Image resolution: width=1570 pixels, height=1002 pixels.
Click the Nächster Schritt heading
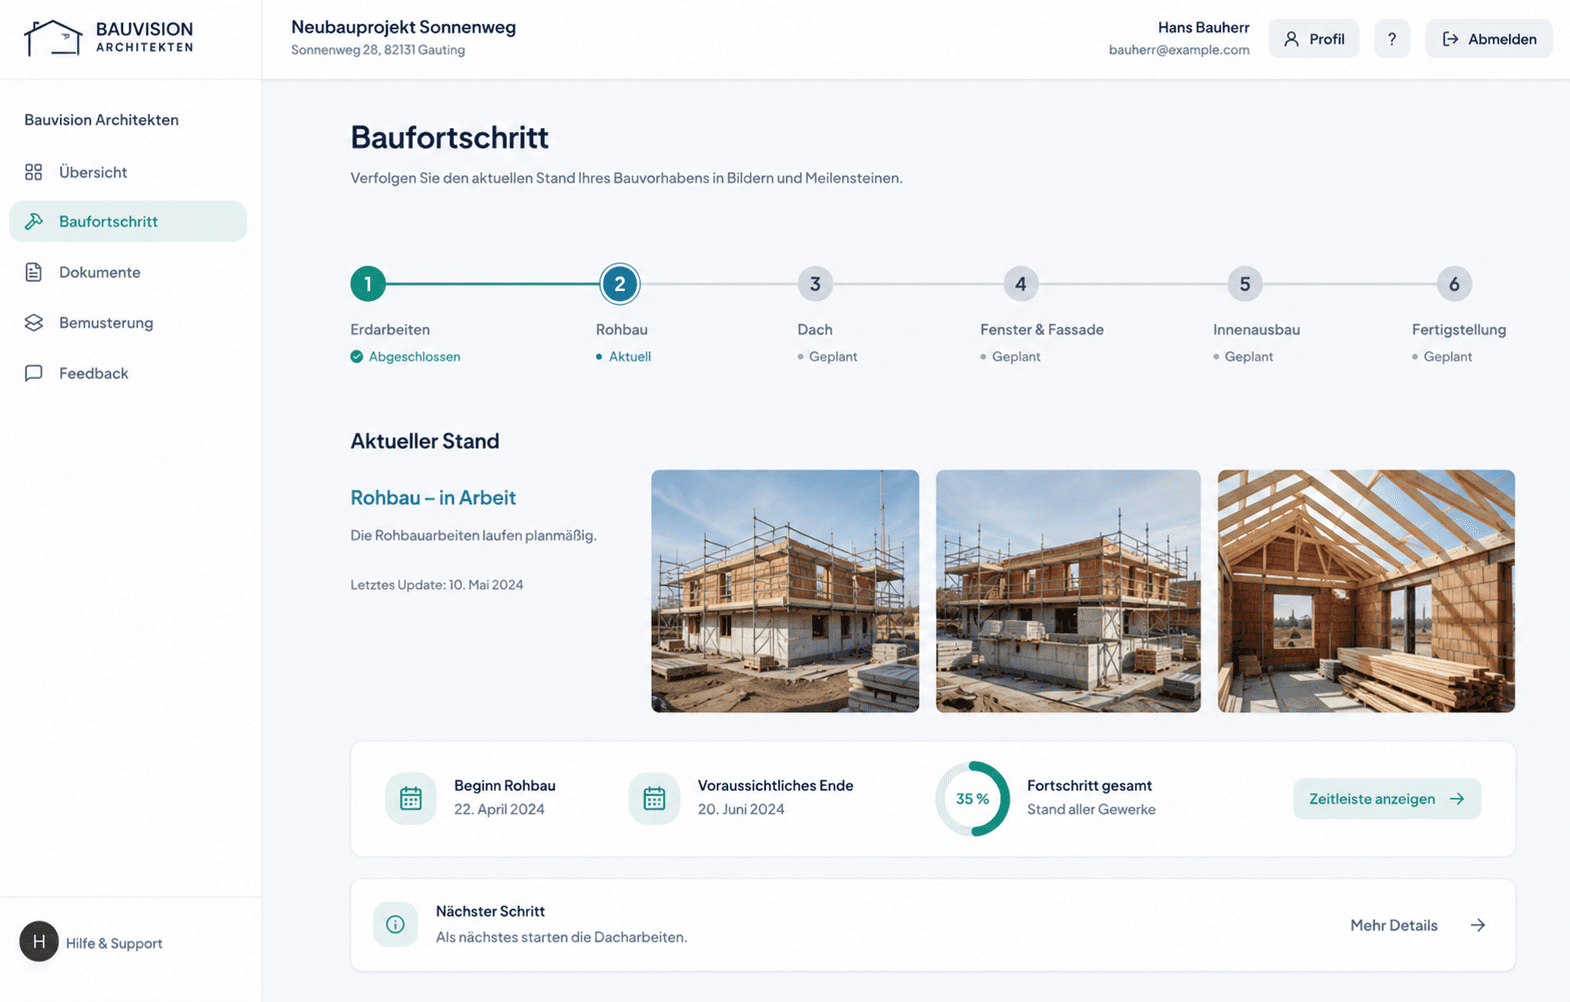coord(490,911)
